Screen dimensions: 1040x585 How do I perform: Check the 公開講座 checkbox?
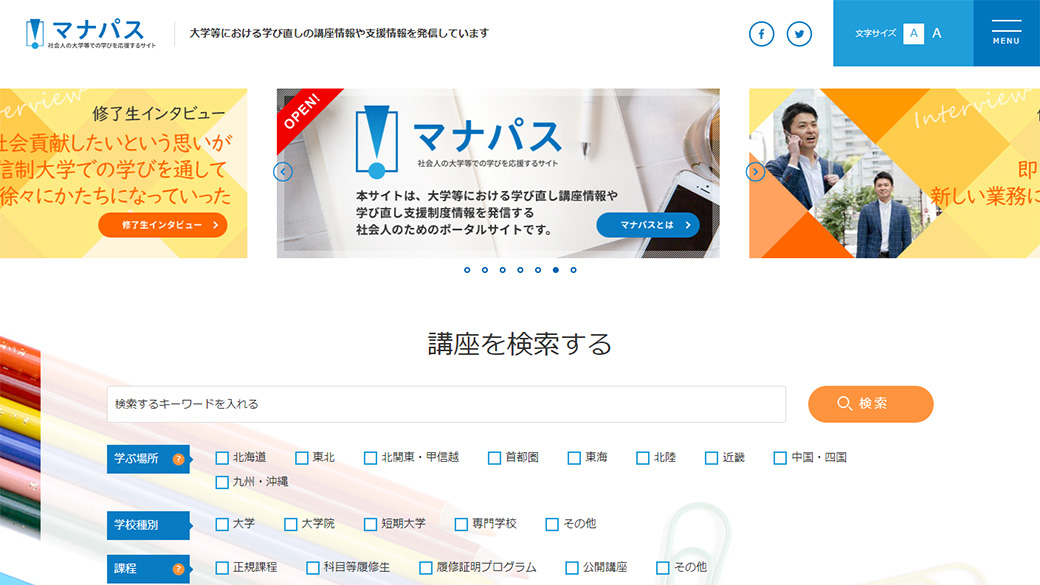tap(572, 568)
